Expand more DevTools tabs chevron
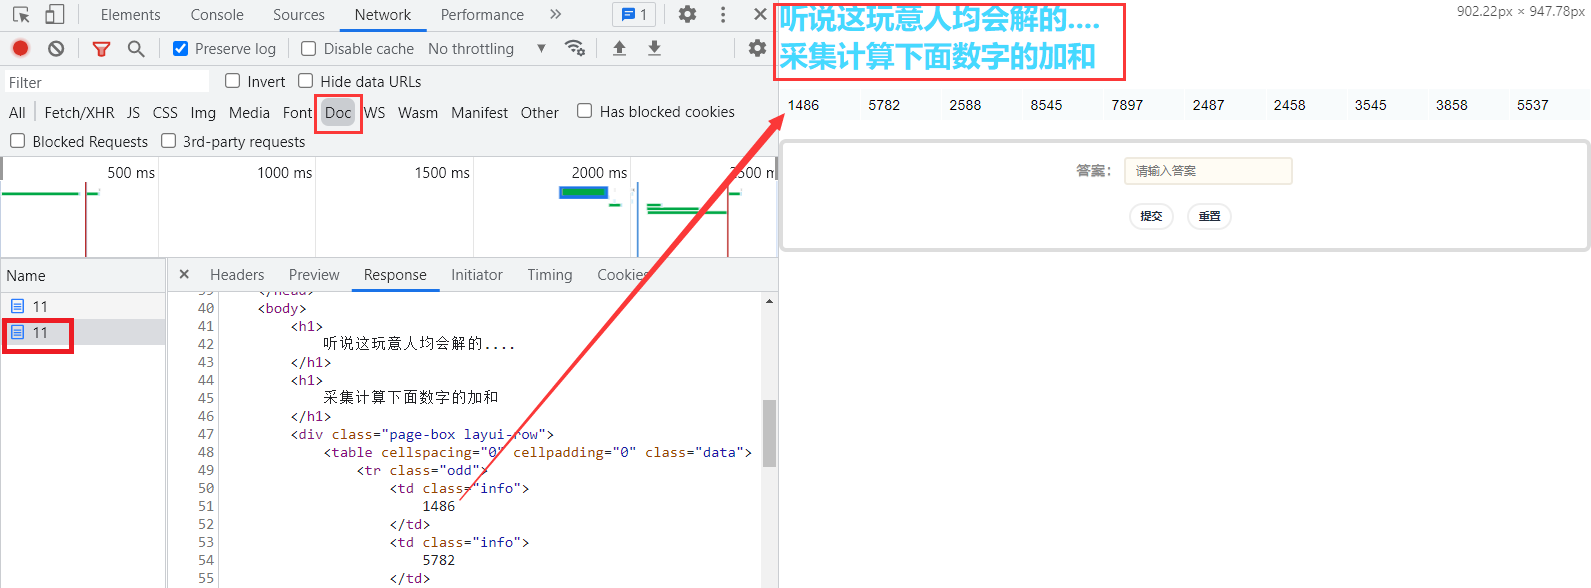1591x588 pixels. pyautogui.click(x=555, y=15)
